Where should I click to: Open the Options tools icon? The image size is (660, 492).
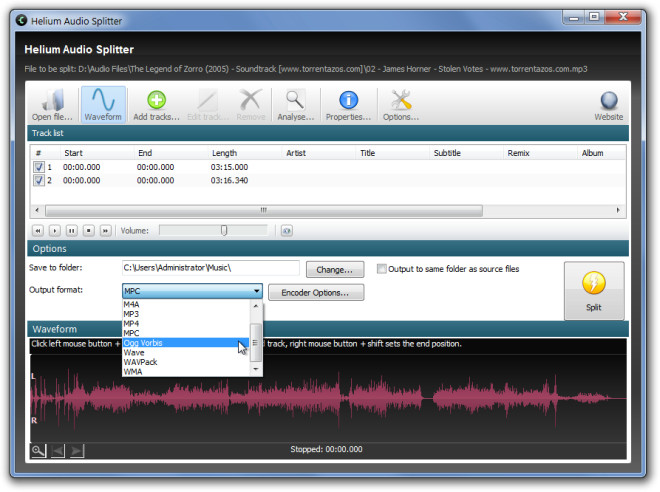(401, 105)
